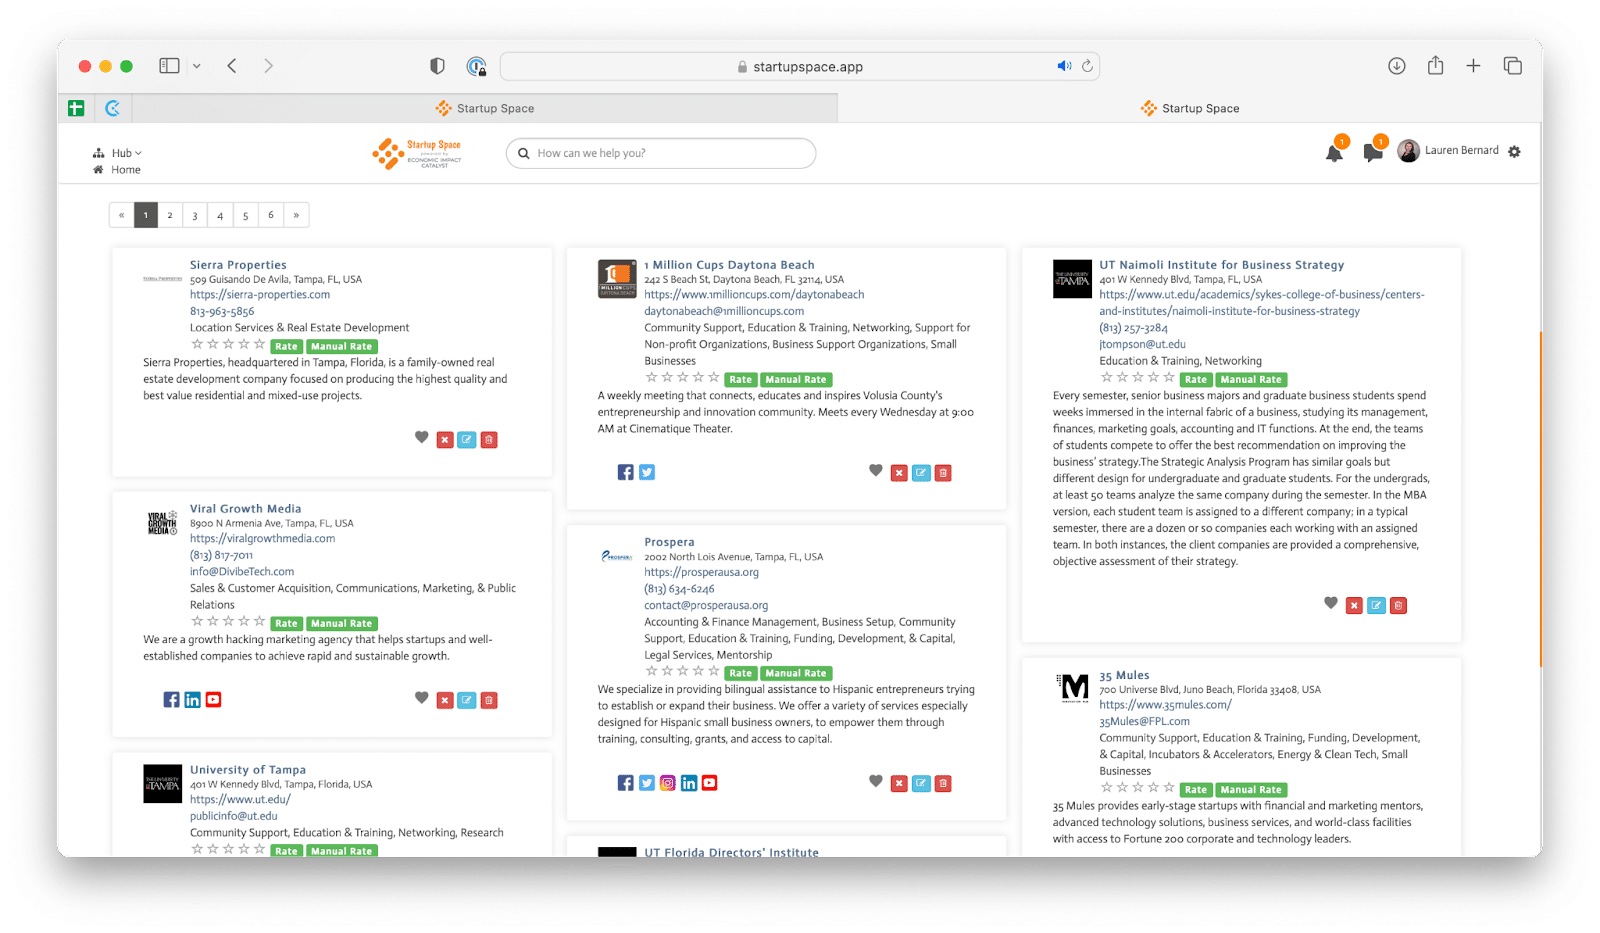Remove Prospera with the red X icon
The height and width of the screenshot is (933, 1600).
pyautogui.click(x=899, y=784)
